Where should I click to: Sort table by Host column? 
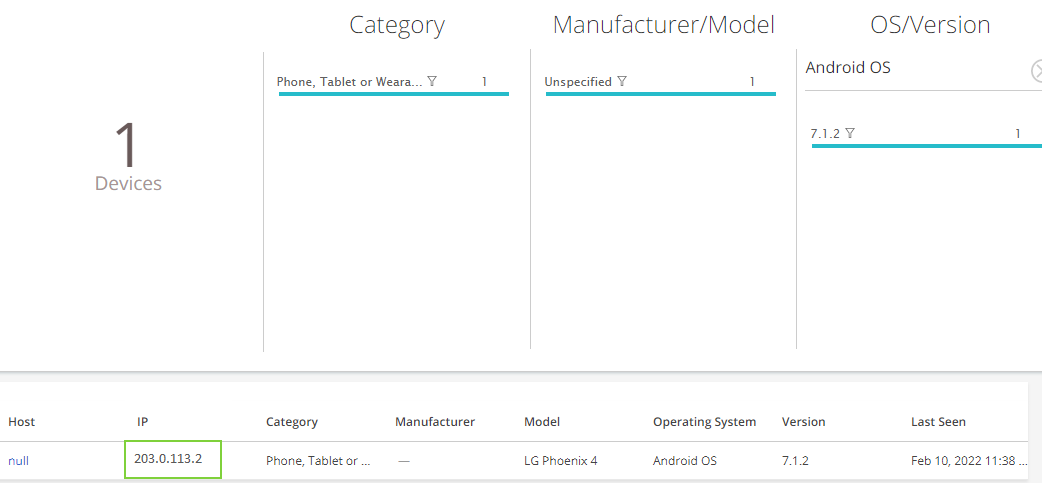coord(22,422)
